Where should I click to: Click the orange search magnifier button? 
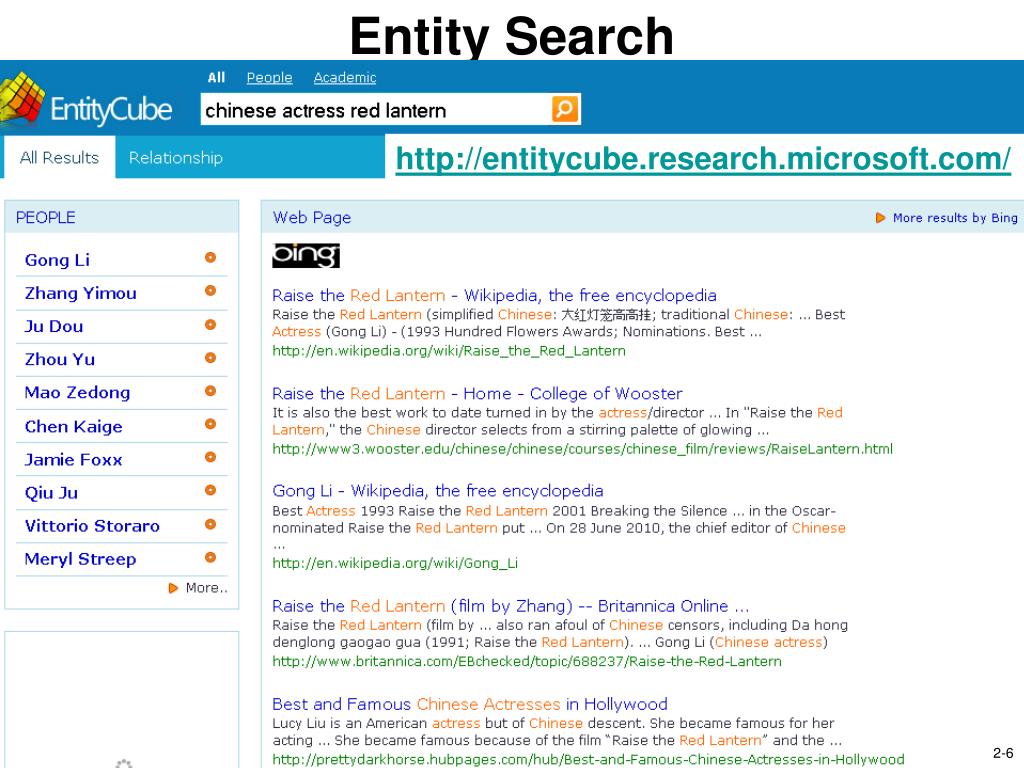point(565,109)
